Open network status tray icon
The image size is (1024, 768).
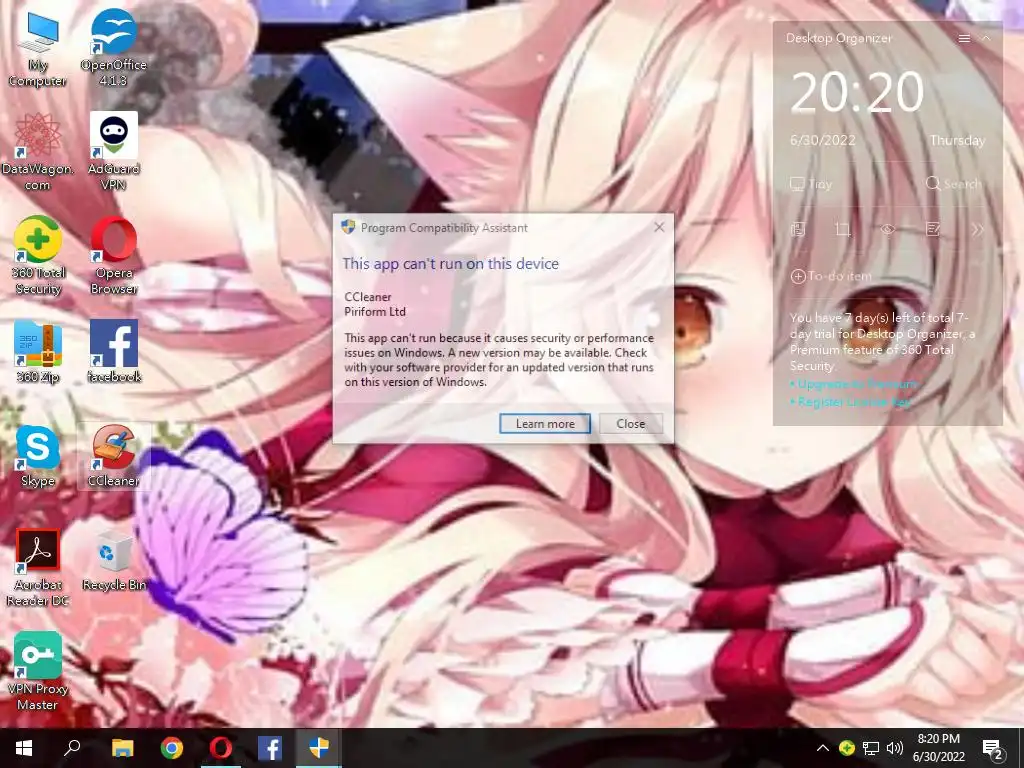[871, 748]
